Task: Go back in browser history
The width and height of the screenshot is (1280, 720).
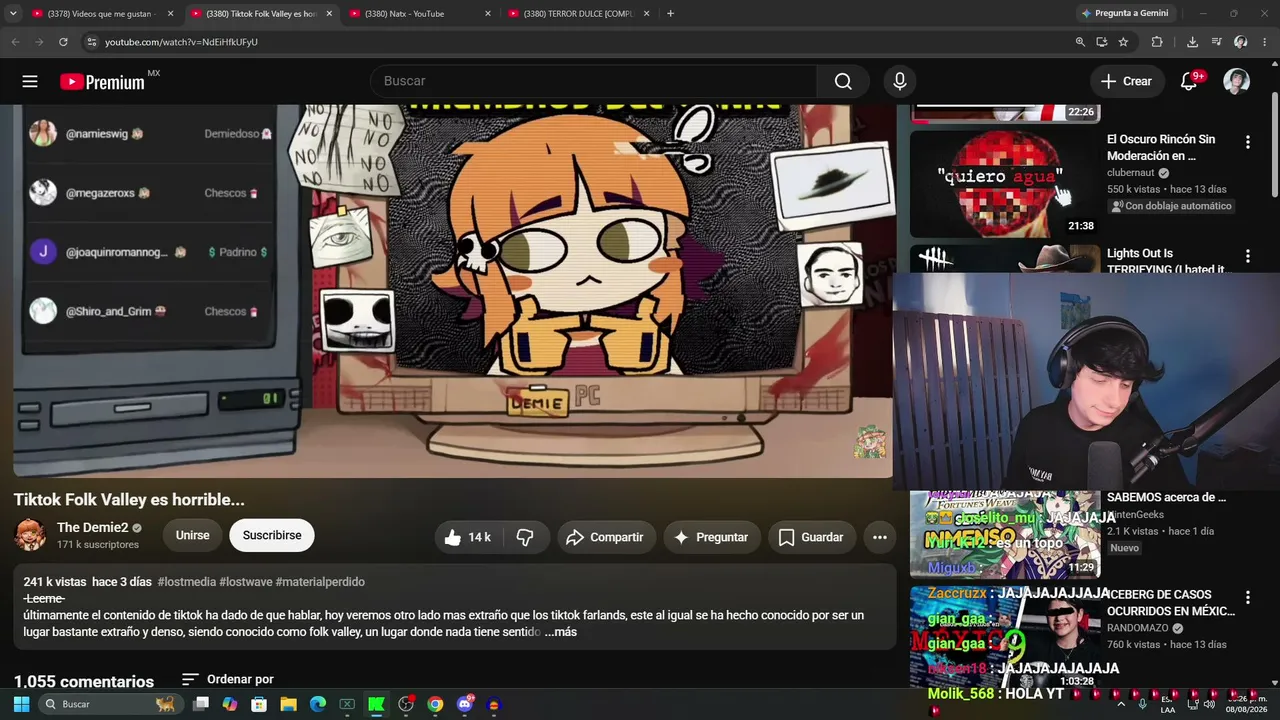Action: (x=15, y=42)
